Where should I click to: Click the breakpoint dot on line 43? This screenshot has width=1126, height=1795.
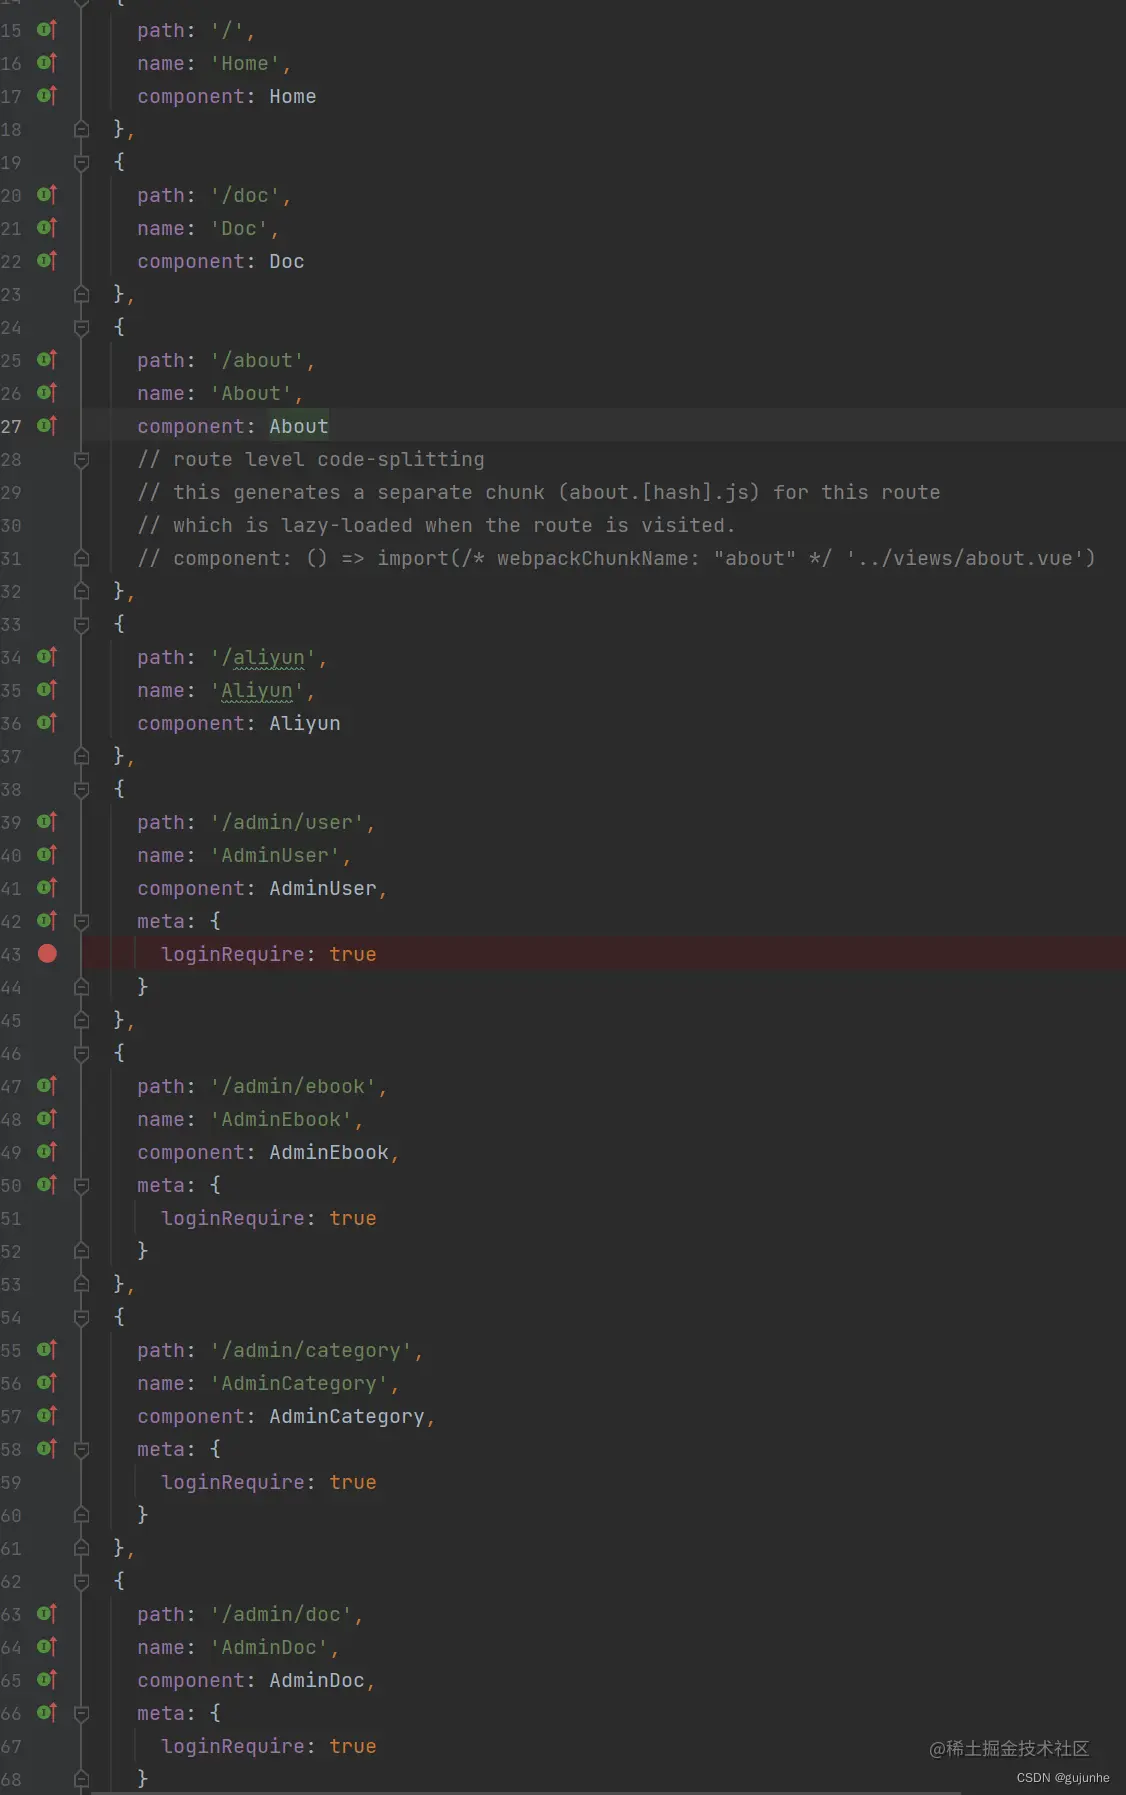click(x=47, y=953)
